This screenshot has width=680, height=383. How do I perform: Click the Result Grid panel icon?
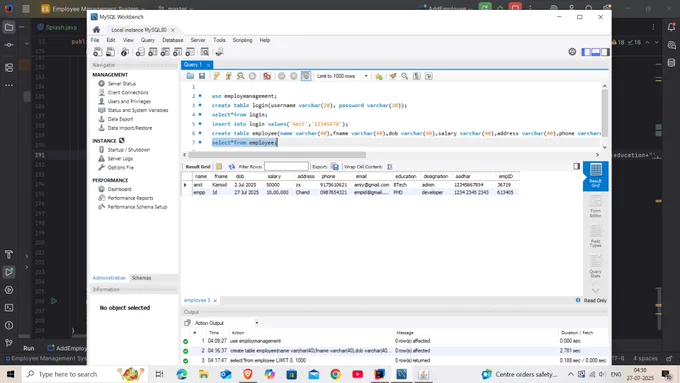(595, 176)
